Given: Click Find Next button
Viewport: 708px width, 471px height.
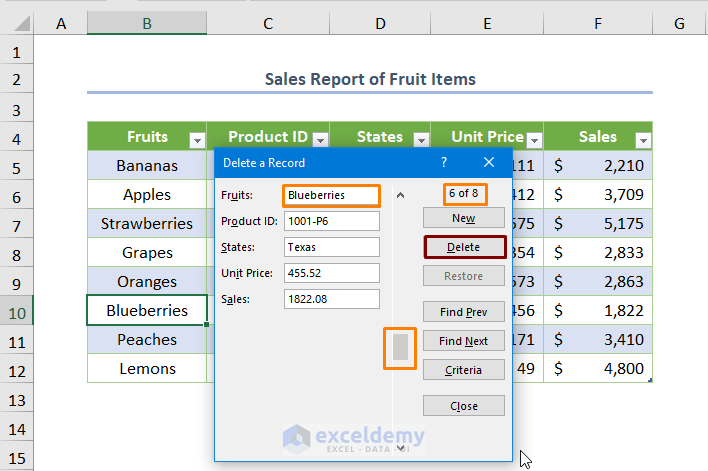Looking at the screenshot, I should tap(463, 341).
